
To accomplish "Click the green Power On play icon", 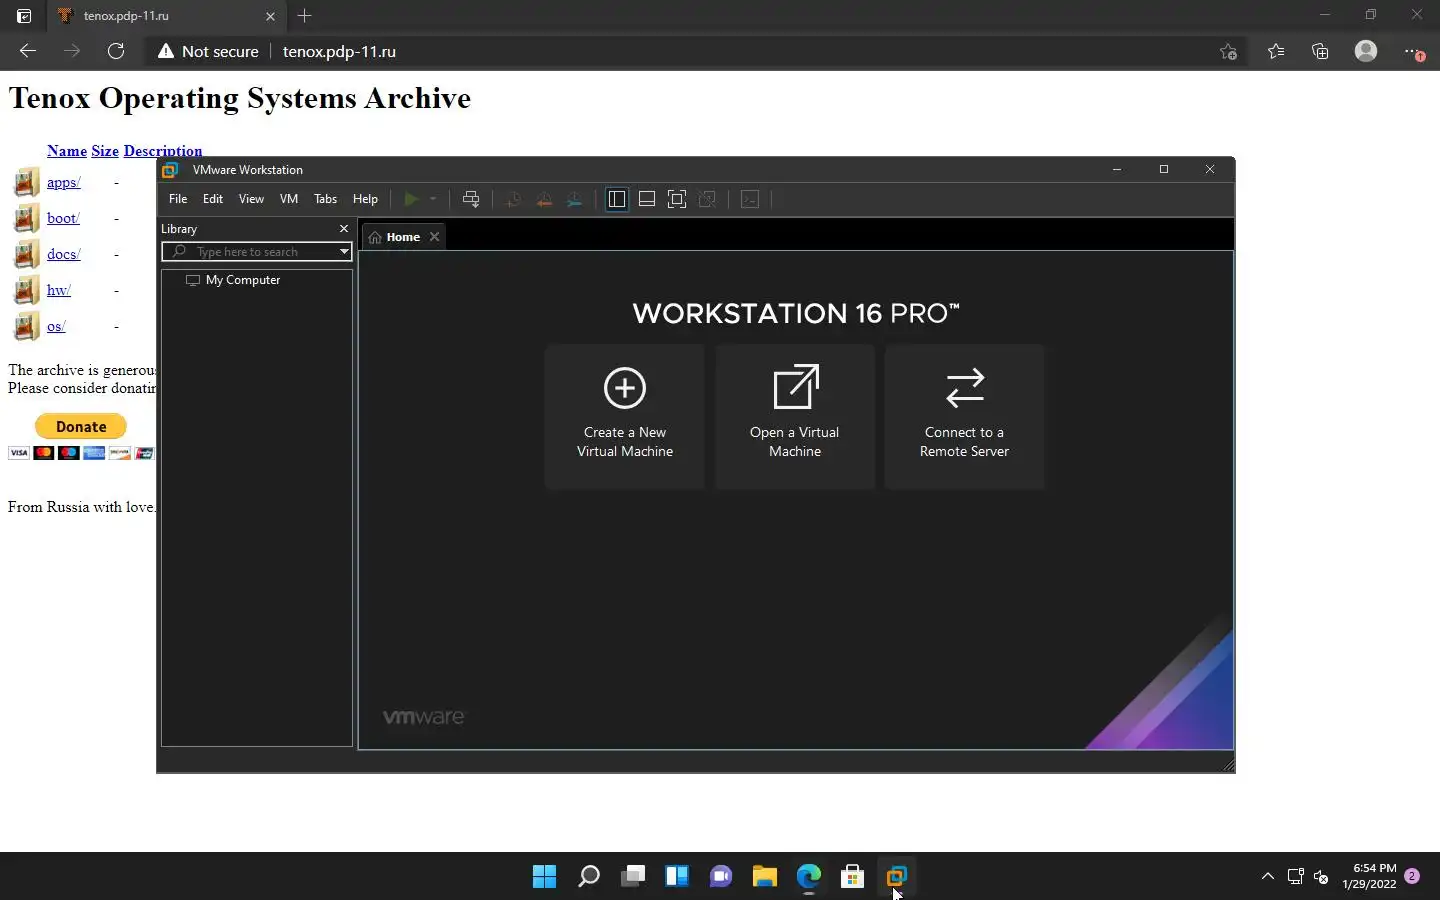I will point(410,199).
